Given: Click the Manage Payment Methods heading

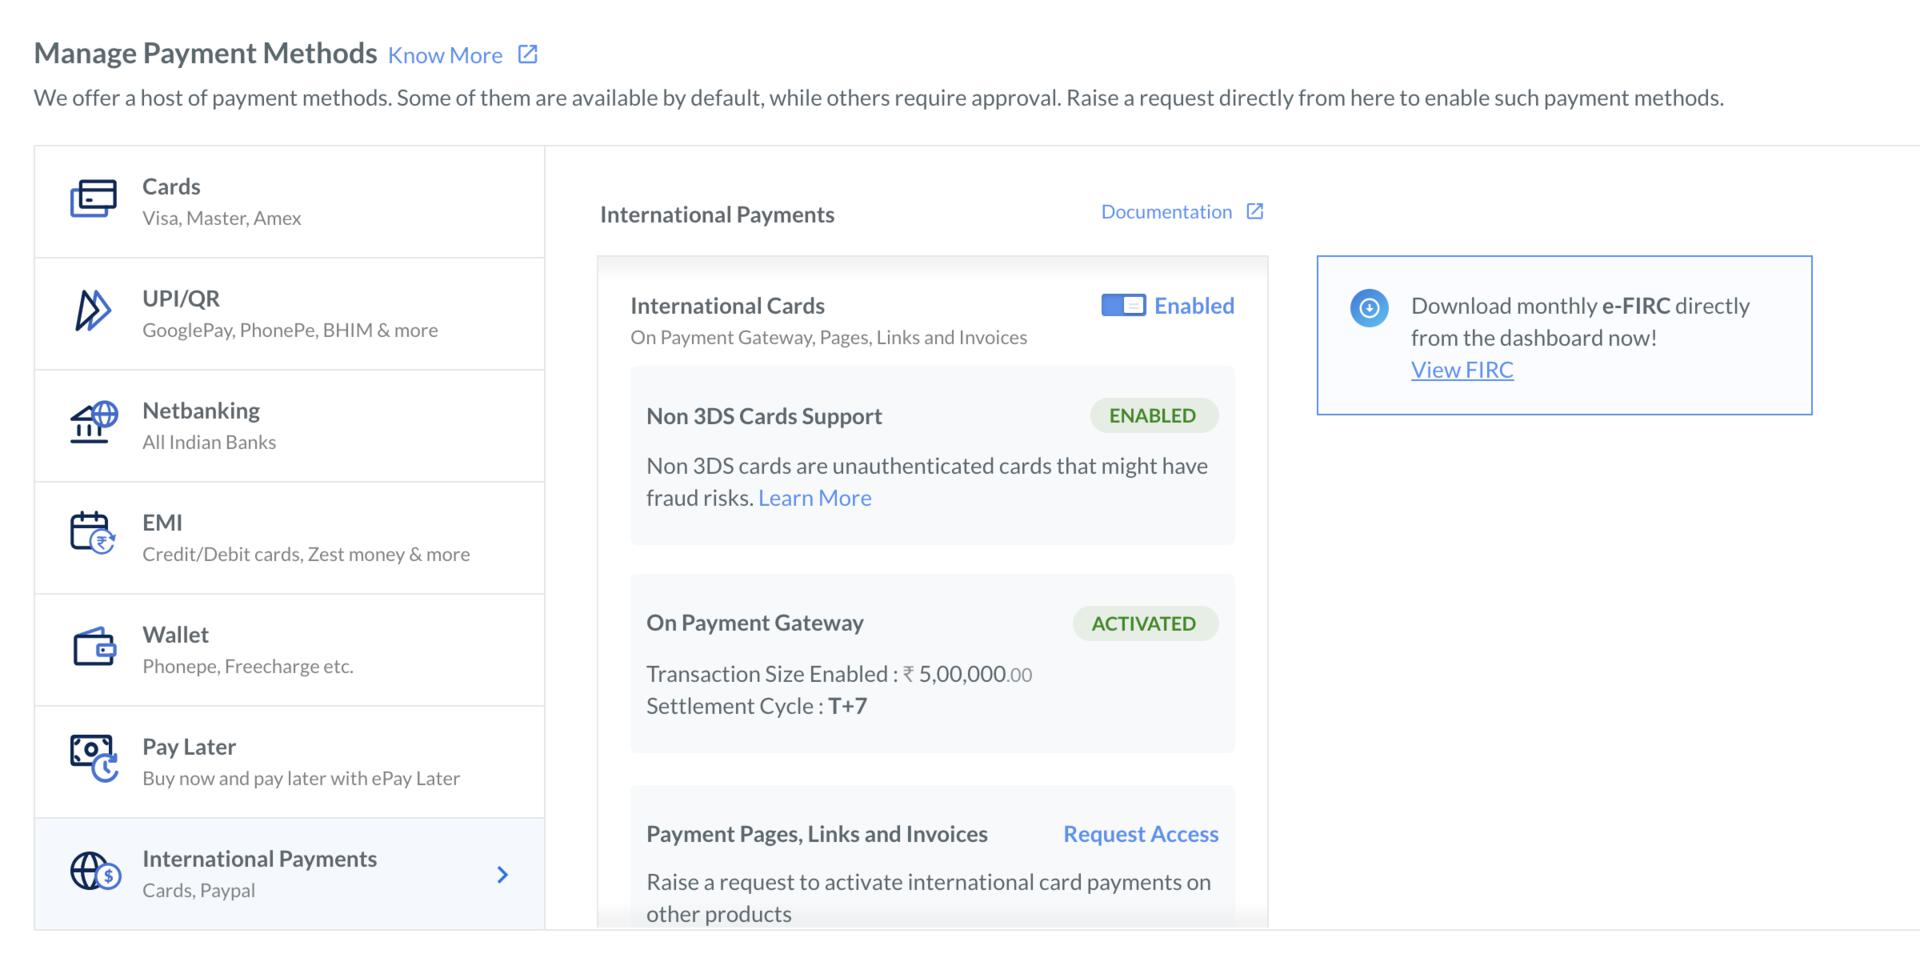Looking at the screenshot, I should point(205,53).
